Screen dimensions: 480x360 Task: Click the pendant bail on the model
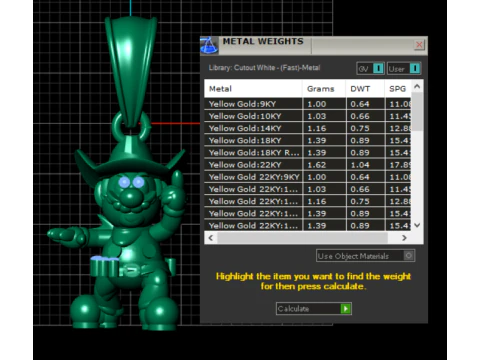coord(131,72)
